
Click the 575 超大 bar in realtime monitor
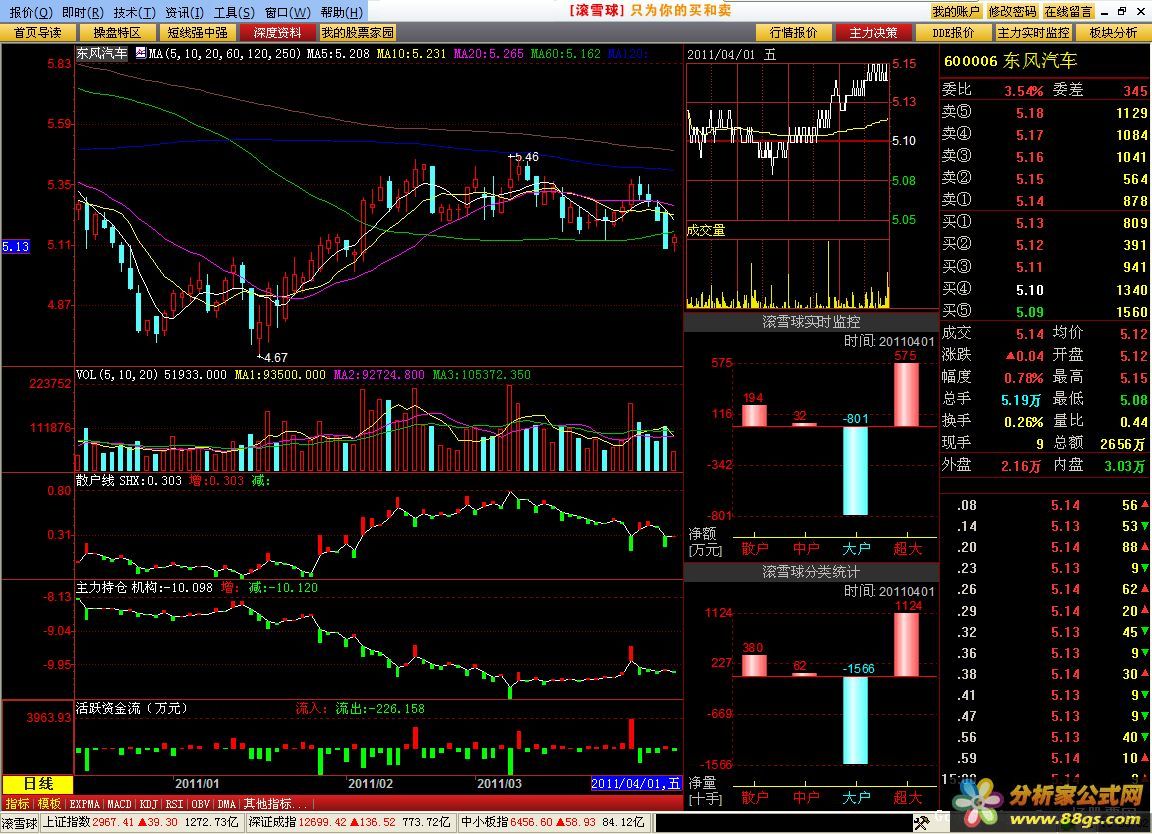coord(906,395)
